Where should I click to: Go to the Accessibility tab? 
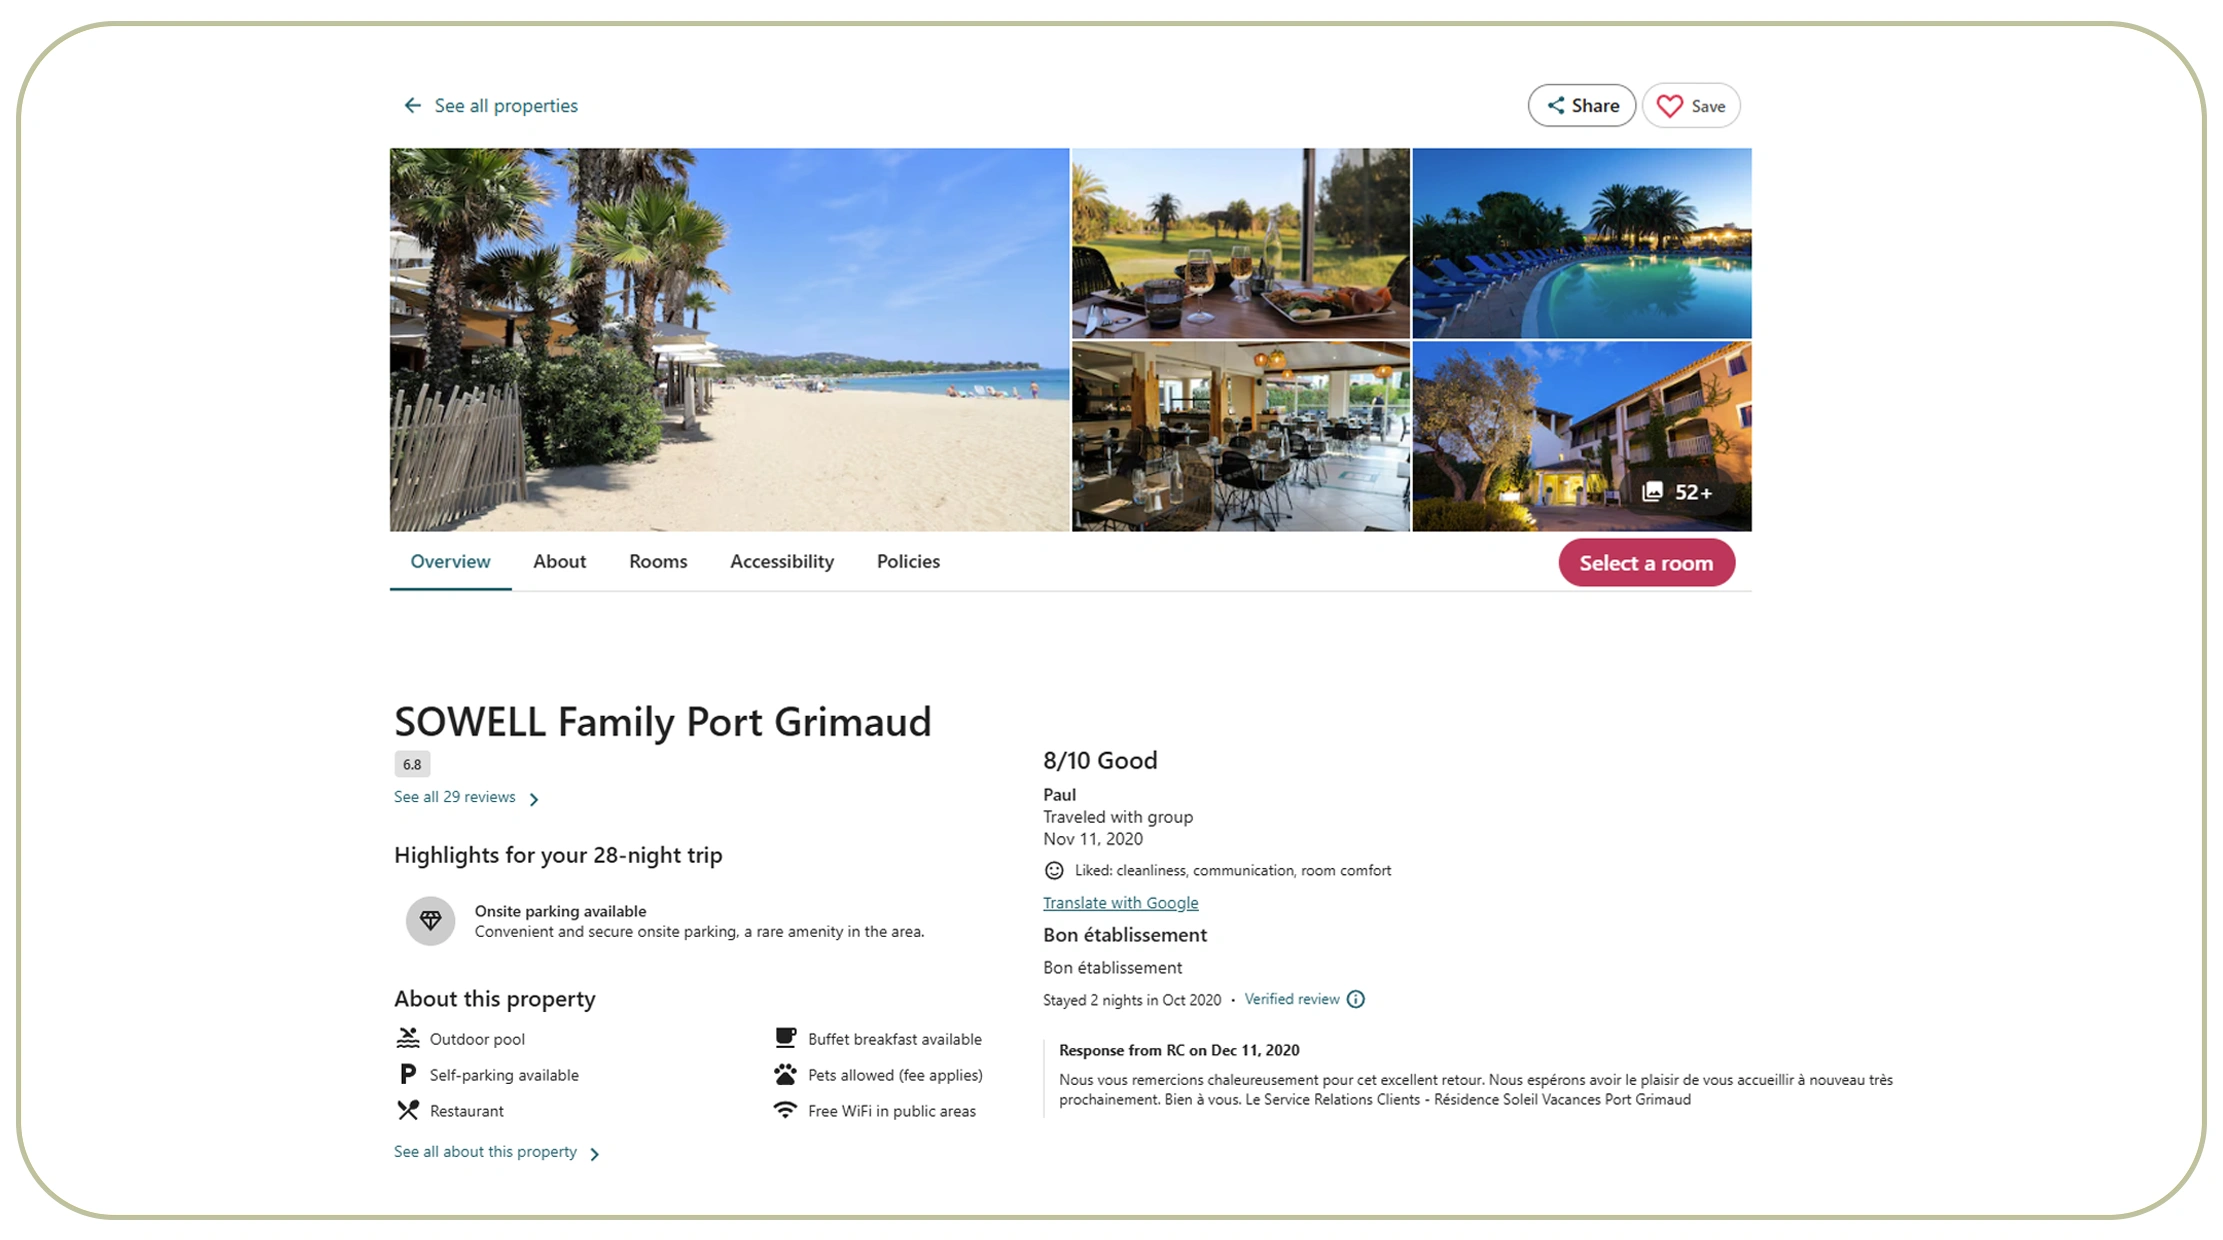[x=781, y=562]
